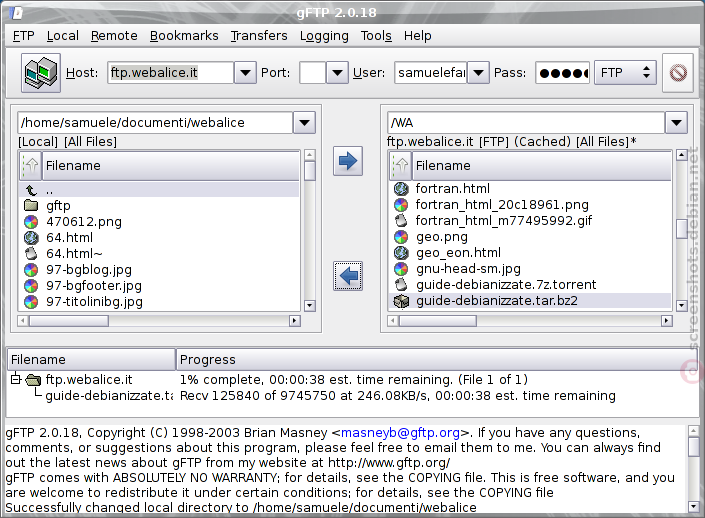Click the guide-debianizzate.tar.bz2 archive icon
The image size is (705, 518).
(x=401, y=301)
